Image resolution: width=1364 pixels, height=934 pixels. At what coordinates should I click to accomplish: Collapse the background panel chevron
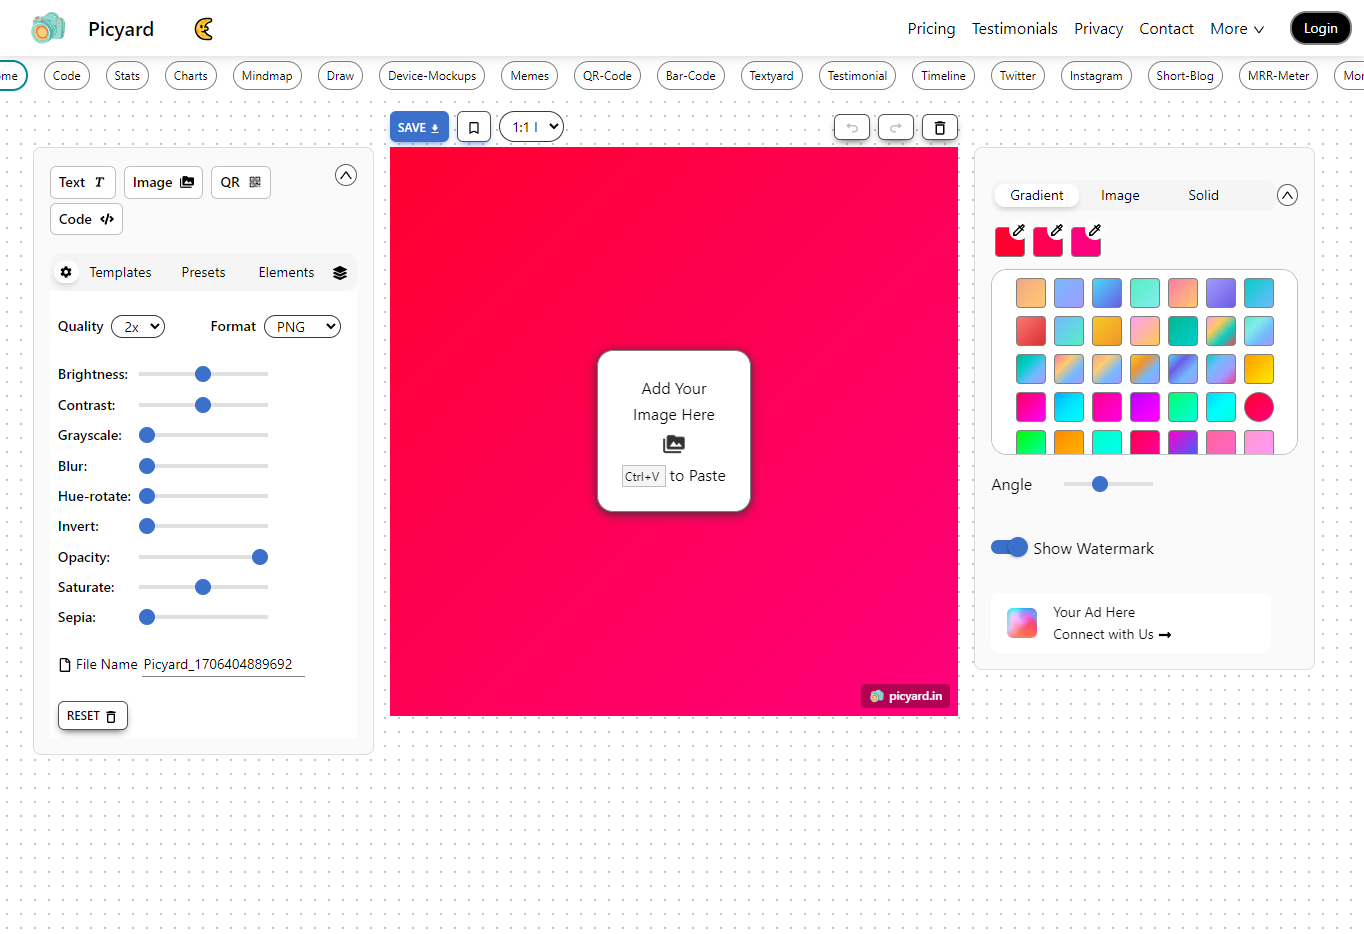1287,195
